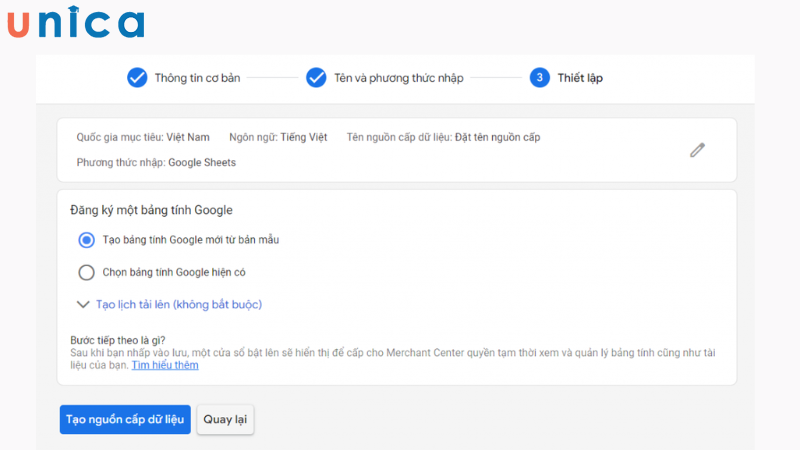Select Chọn bảng tính Google hiện có
Image resolution: width=800 pixels, height=450 pixels.
[x=86, y=272]
